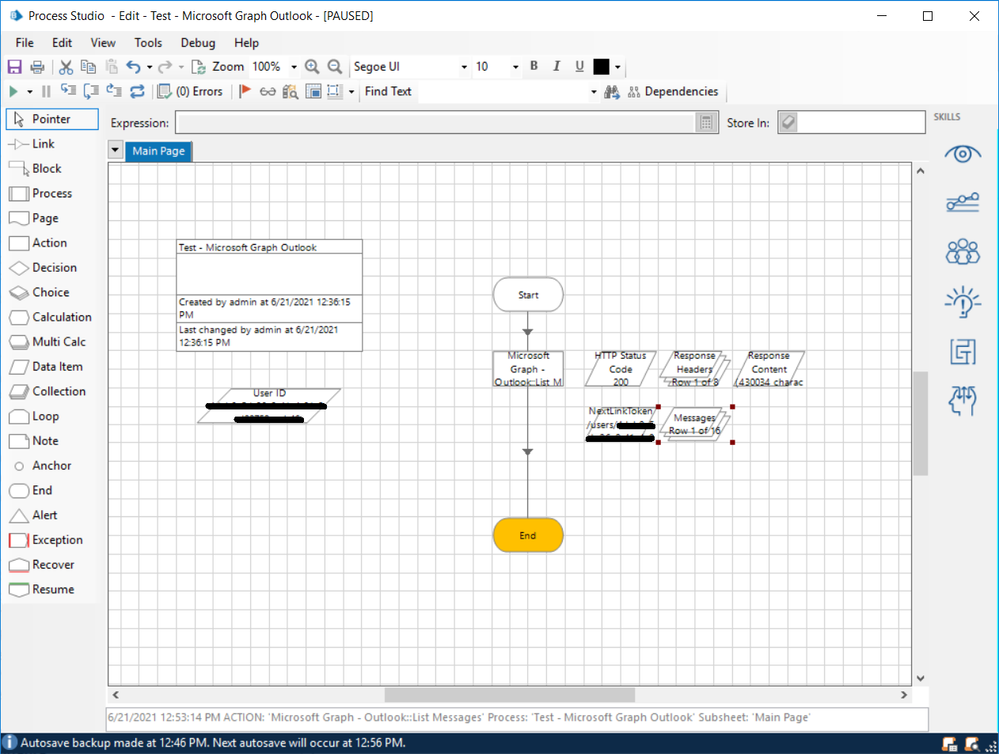Select the Decision stage tool

(52, 268)
